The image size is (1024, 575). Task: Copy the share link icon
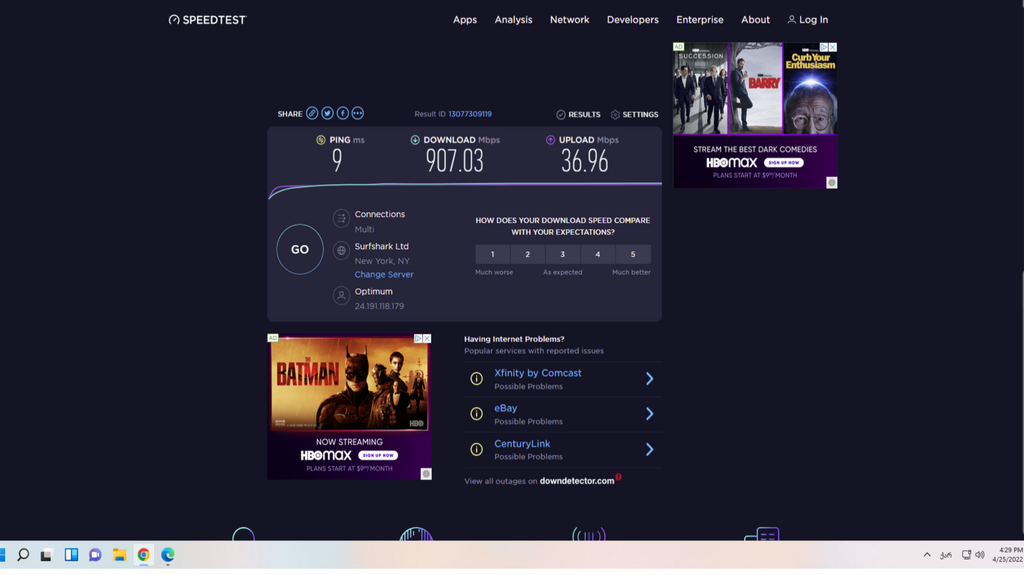point(312,113)
